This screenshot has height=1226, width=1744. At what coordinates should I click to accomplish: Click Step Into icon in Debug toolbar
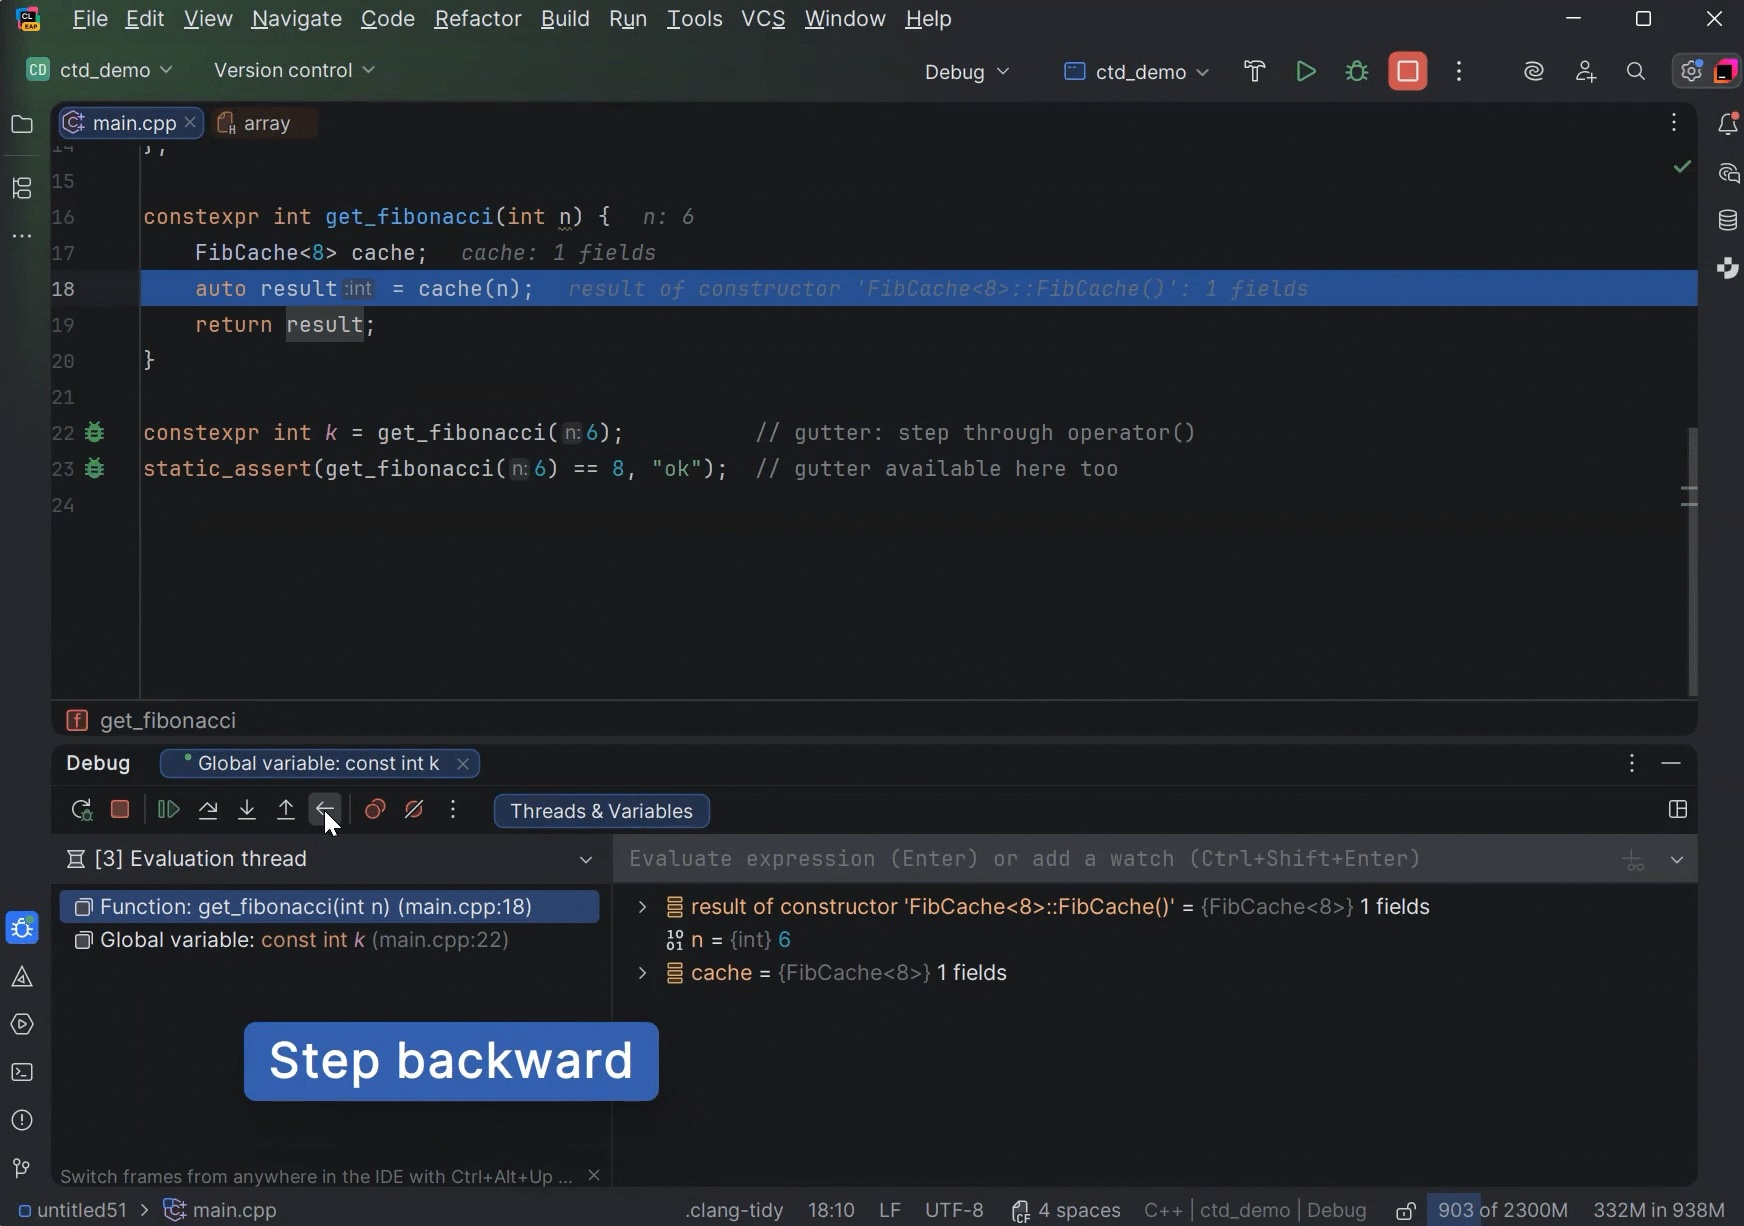click(247, 810)
